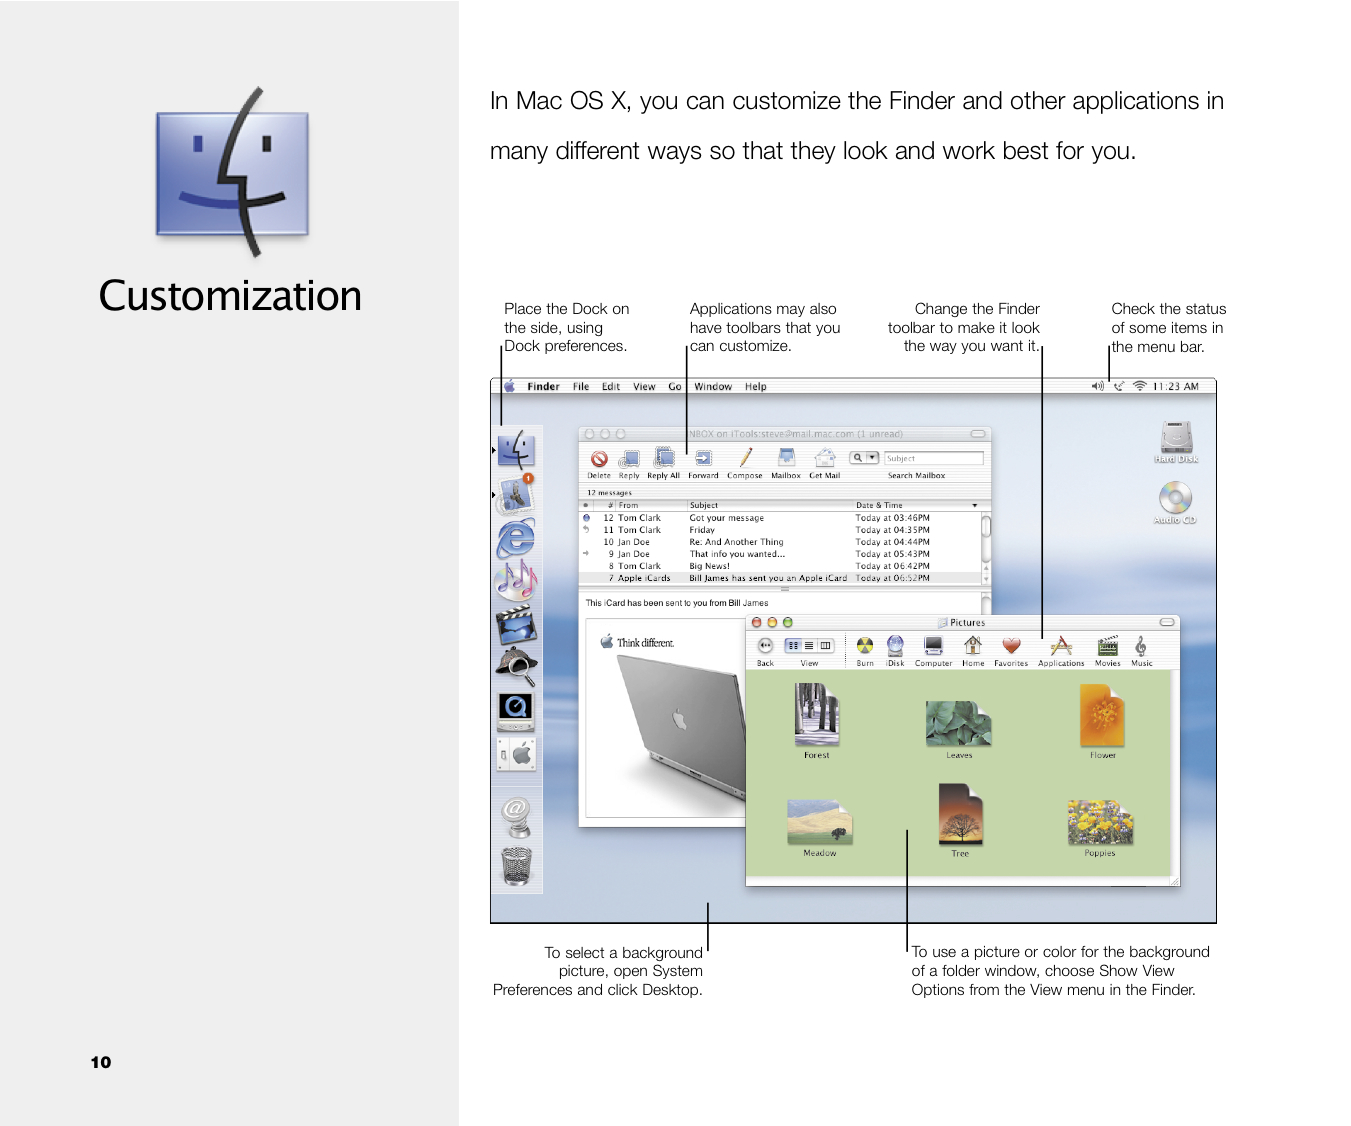
Task: Sort messages by From column header
Action: click(650, 505)
